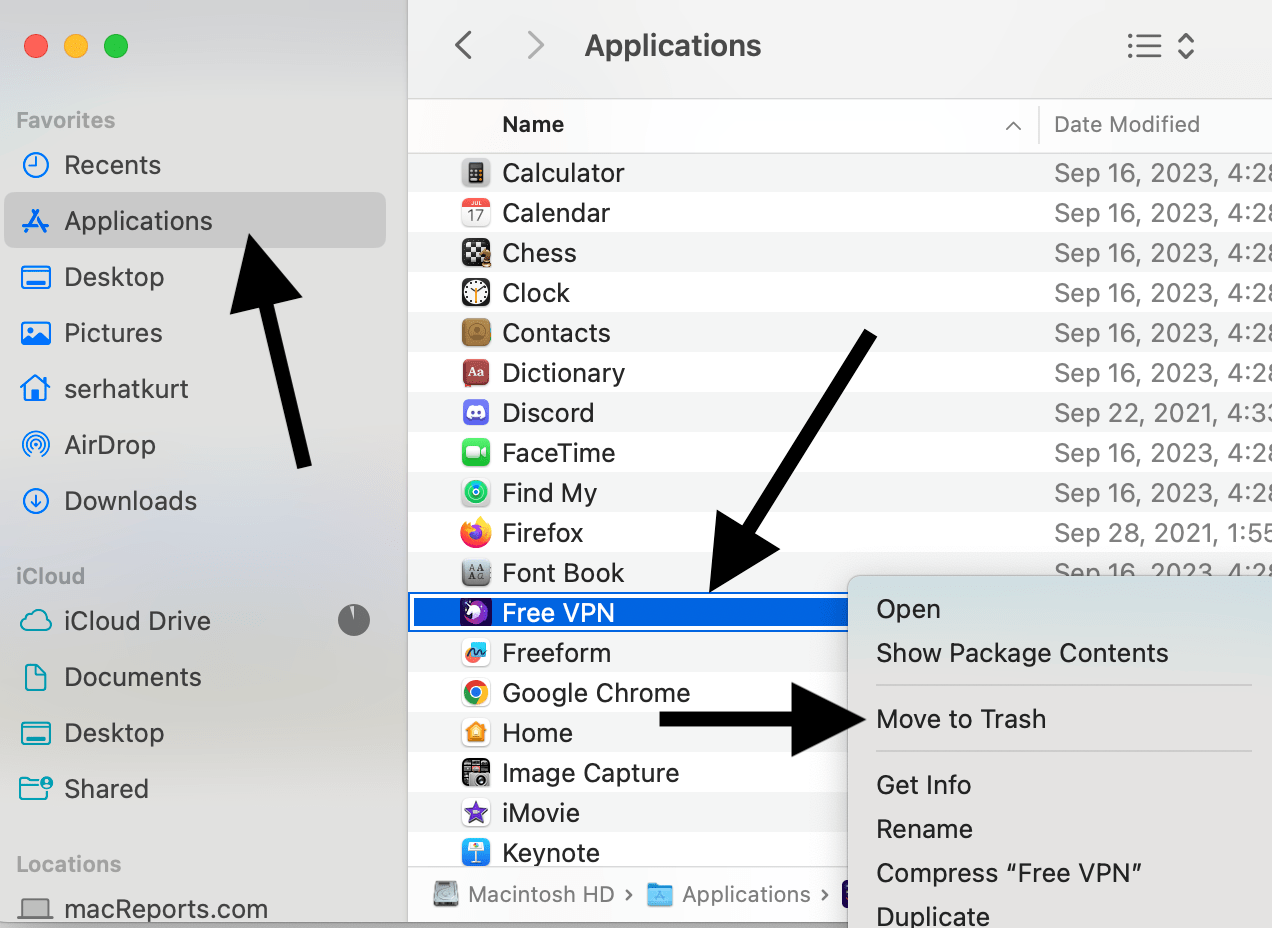The height and width of the screenshot is (928, 1272).
Task: Select the Calendar app icon
Action: [x=476, y=213]
